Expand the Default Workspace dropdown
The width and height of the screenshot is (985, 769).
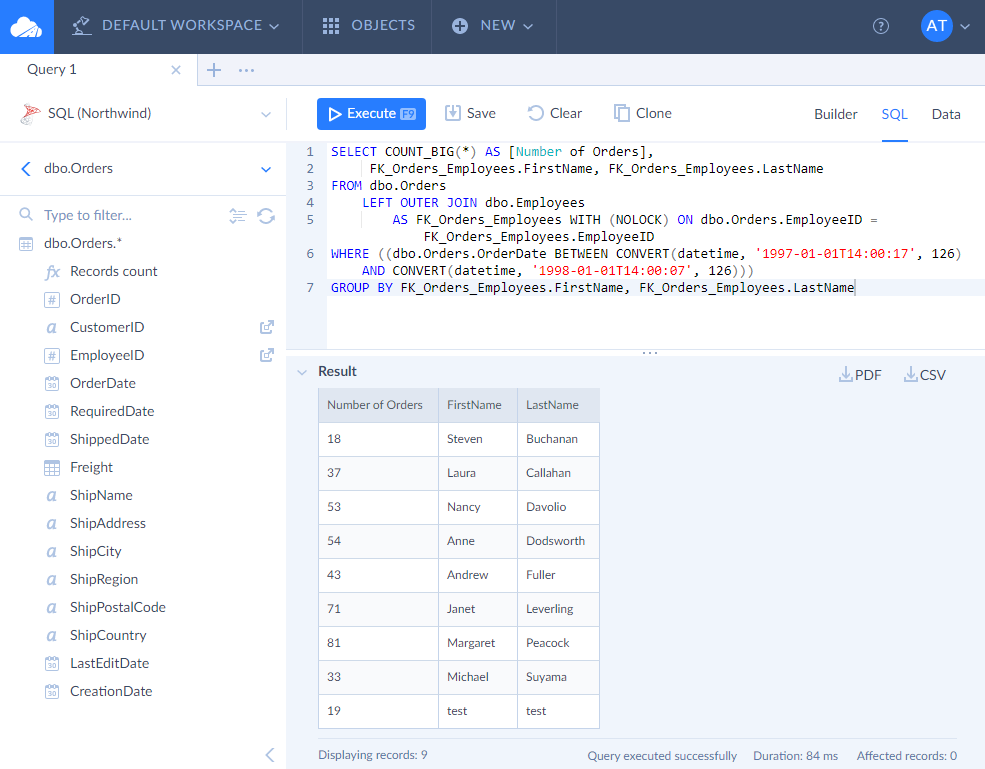274,26
